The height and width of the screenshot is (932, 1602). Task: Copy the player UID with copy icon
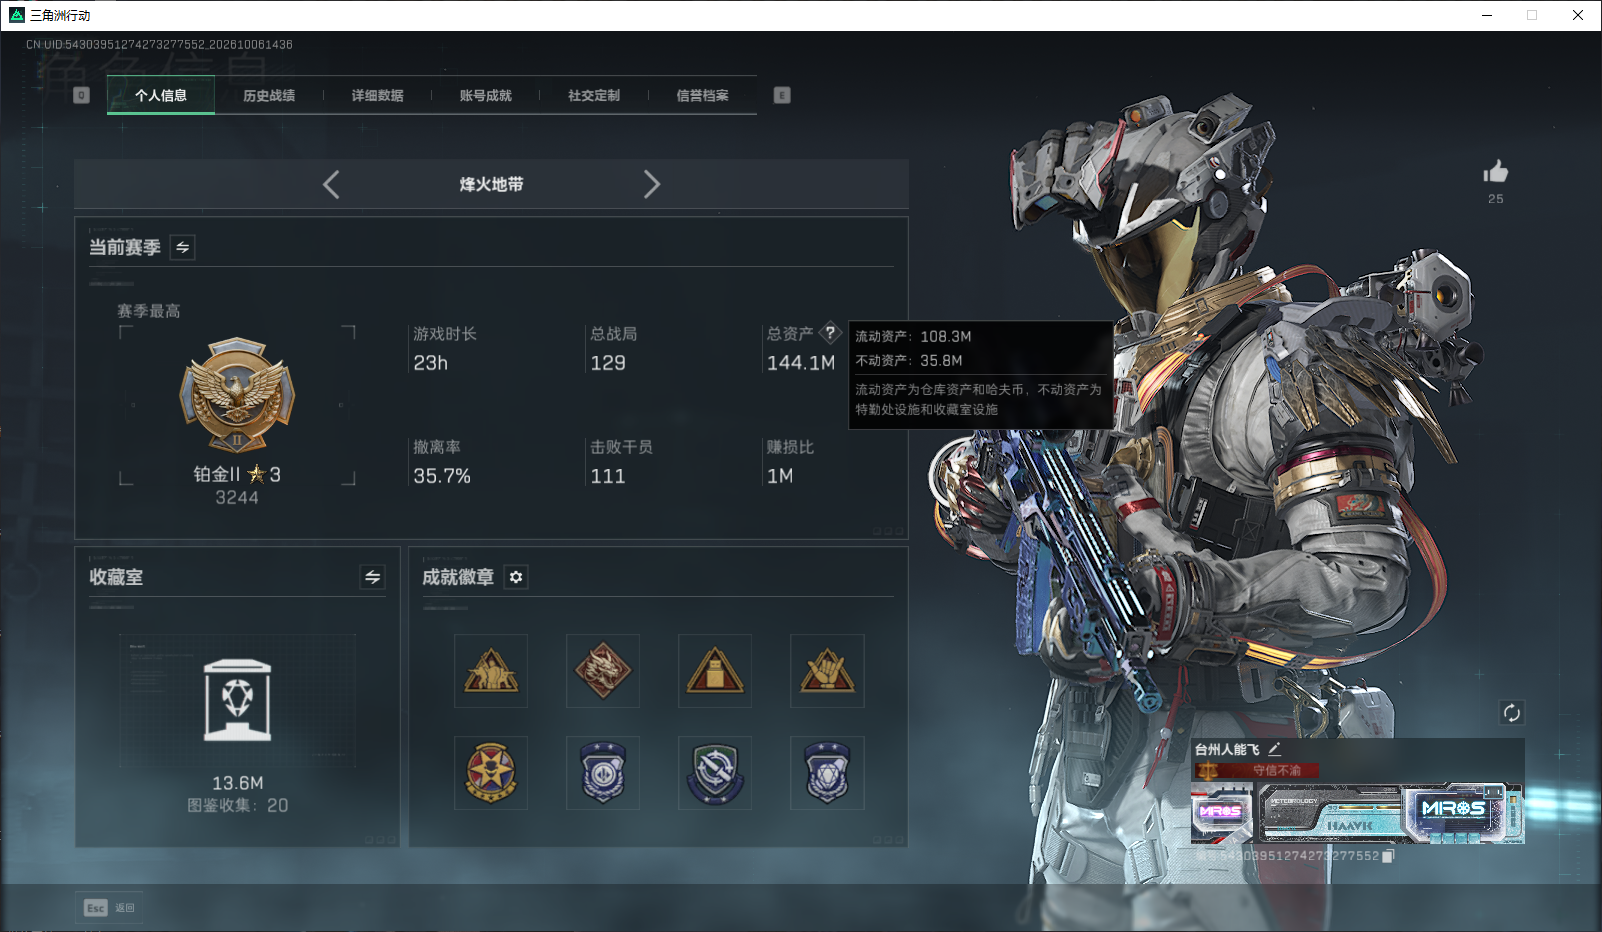[1388, 856]
